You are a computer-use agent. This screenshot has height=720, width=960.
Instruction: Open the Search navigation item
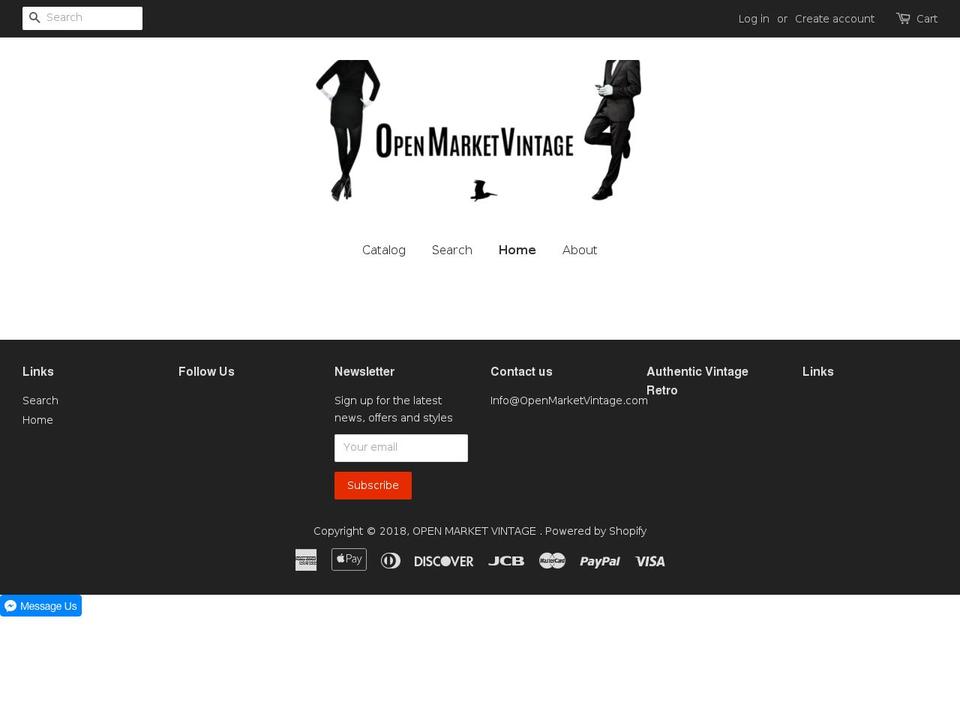point(452,250)
